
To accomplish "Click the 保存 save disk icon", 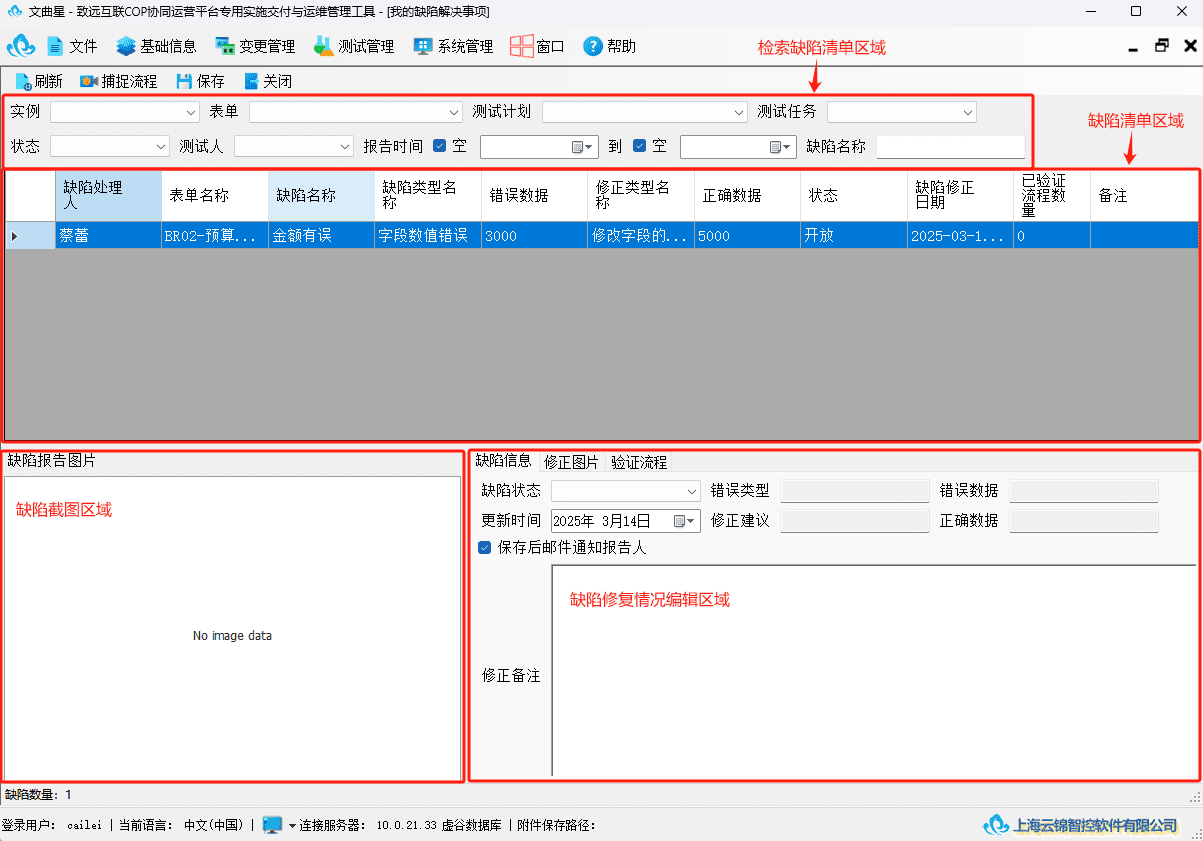I will point(184,82).
